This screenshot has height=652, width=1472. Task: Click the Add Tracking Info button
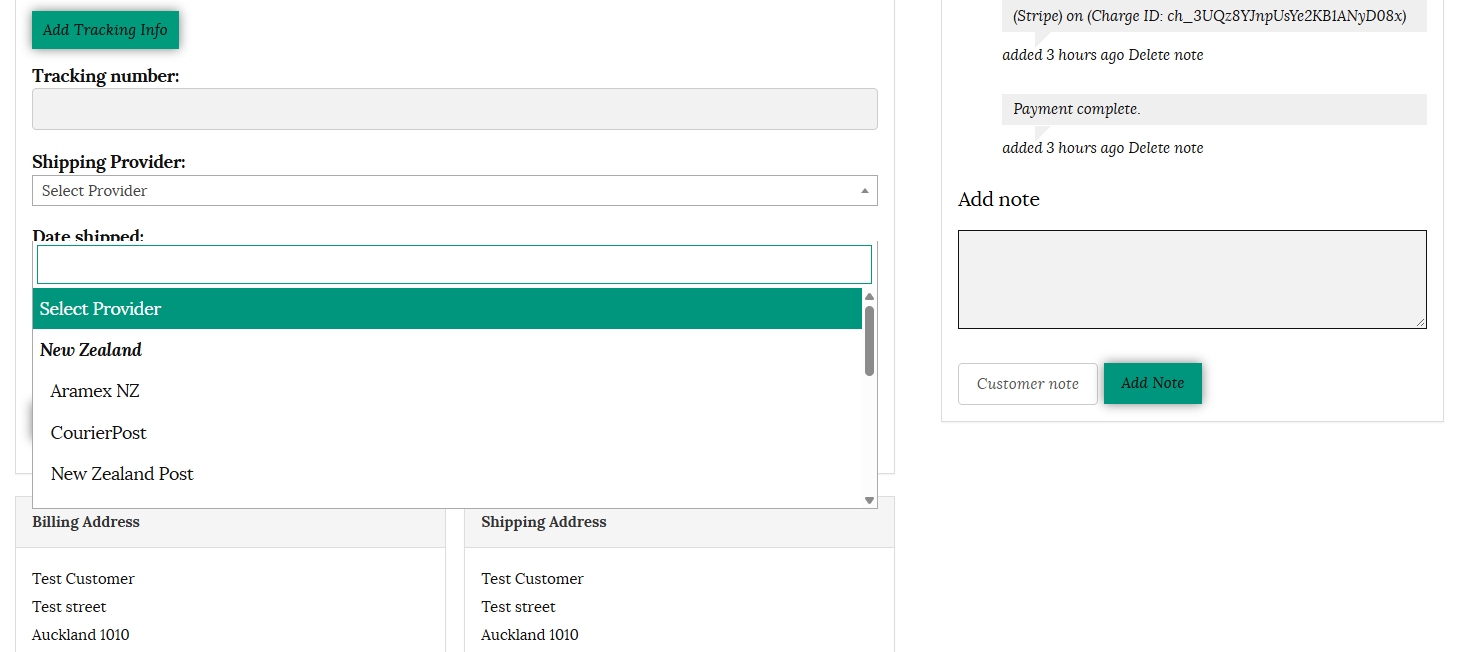pyautogui.click(x=105, y=30)
